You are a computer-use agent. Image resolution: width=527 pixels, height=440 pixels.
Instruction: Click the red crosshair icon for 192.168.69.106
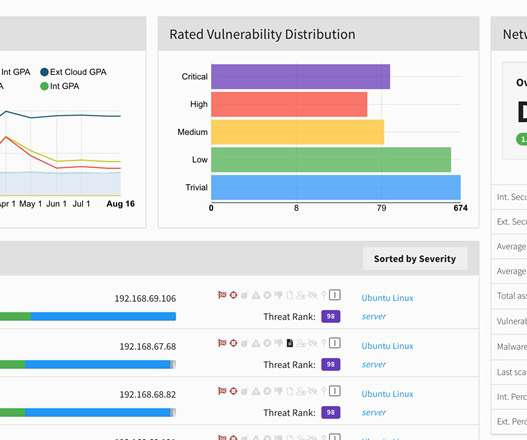coord(233,295)
